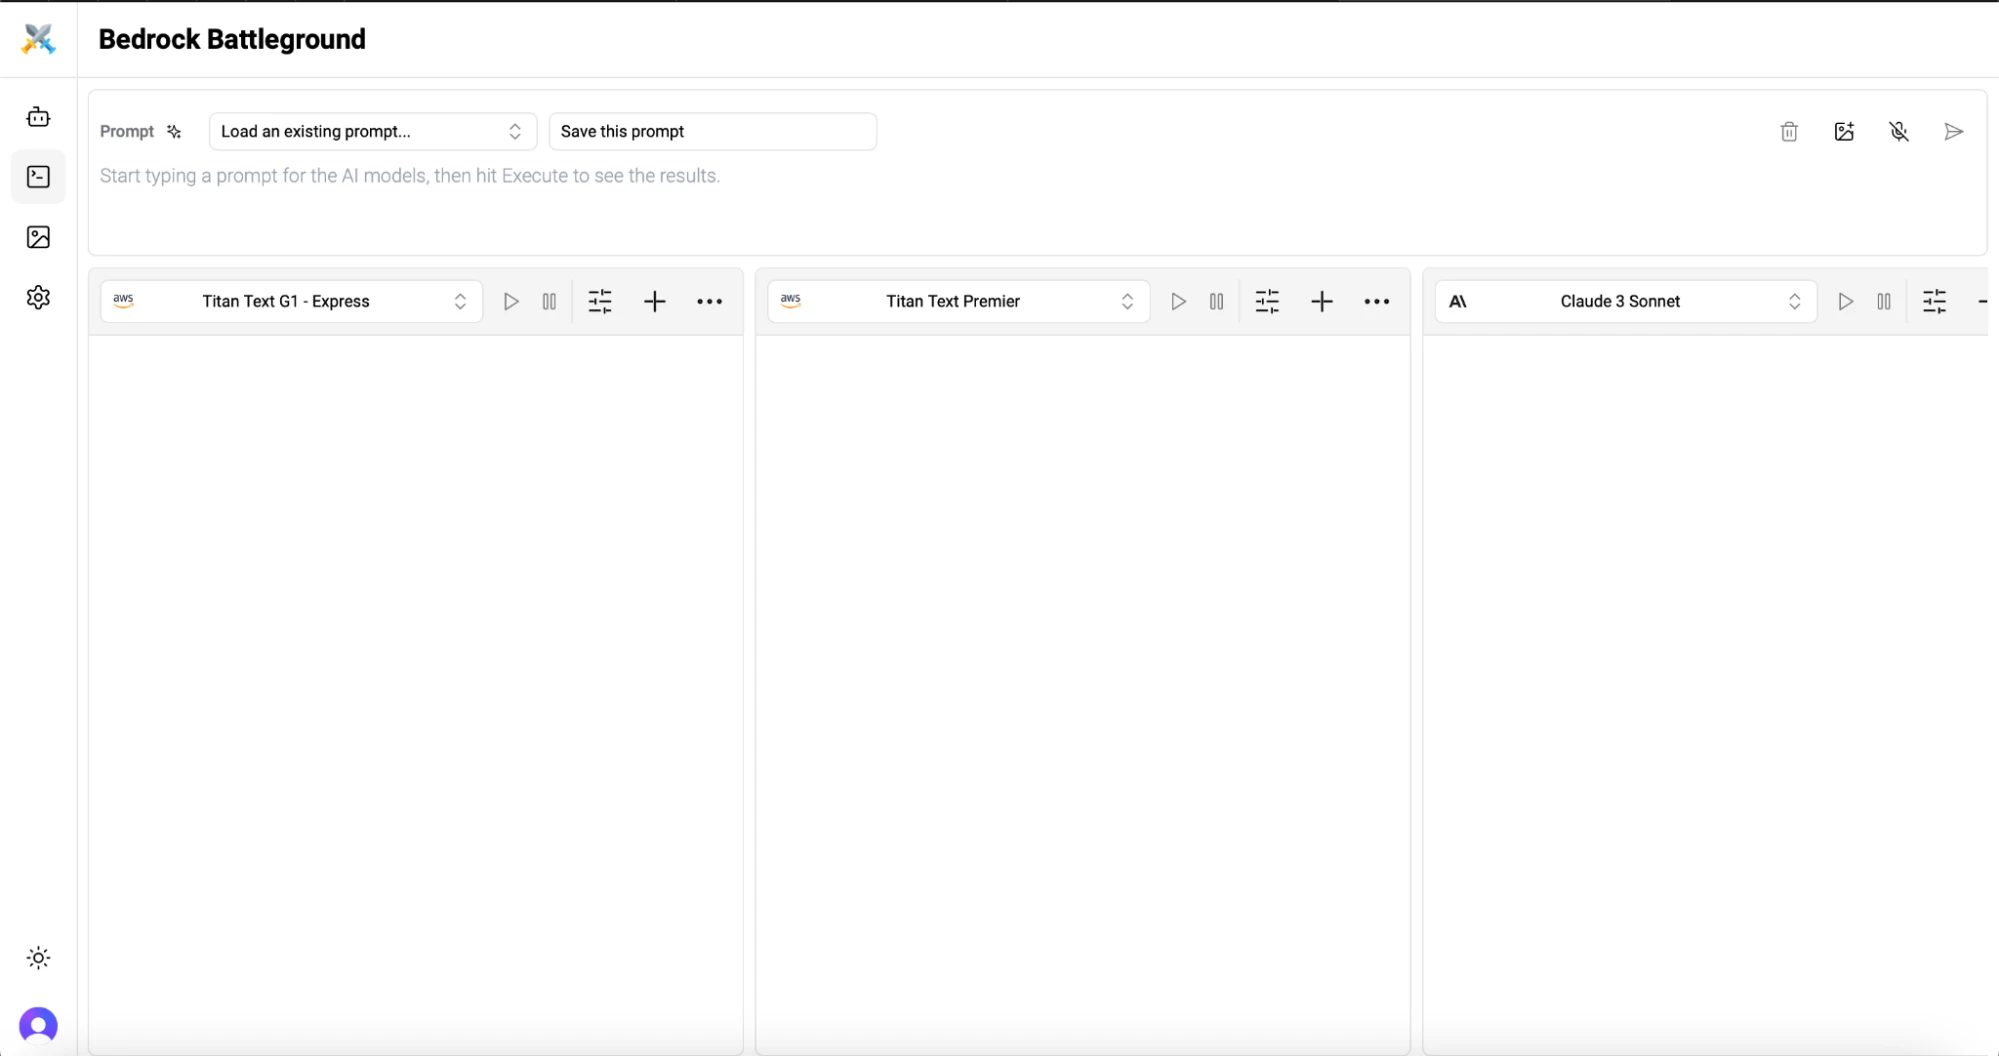Open more options for Titan Text G1 - Express

coord(710,301)
